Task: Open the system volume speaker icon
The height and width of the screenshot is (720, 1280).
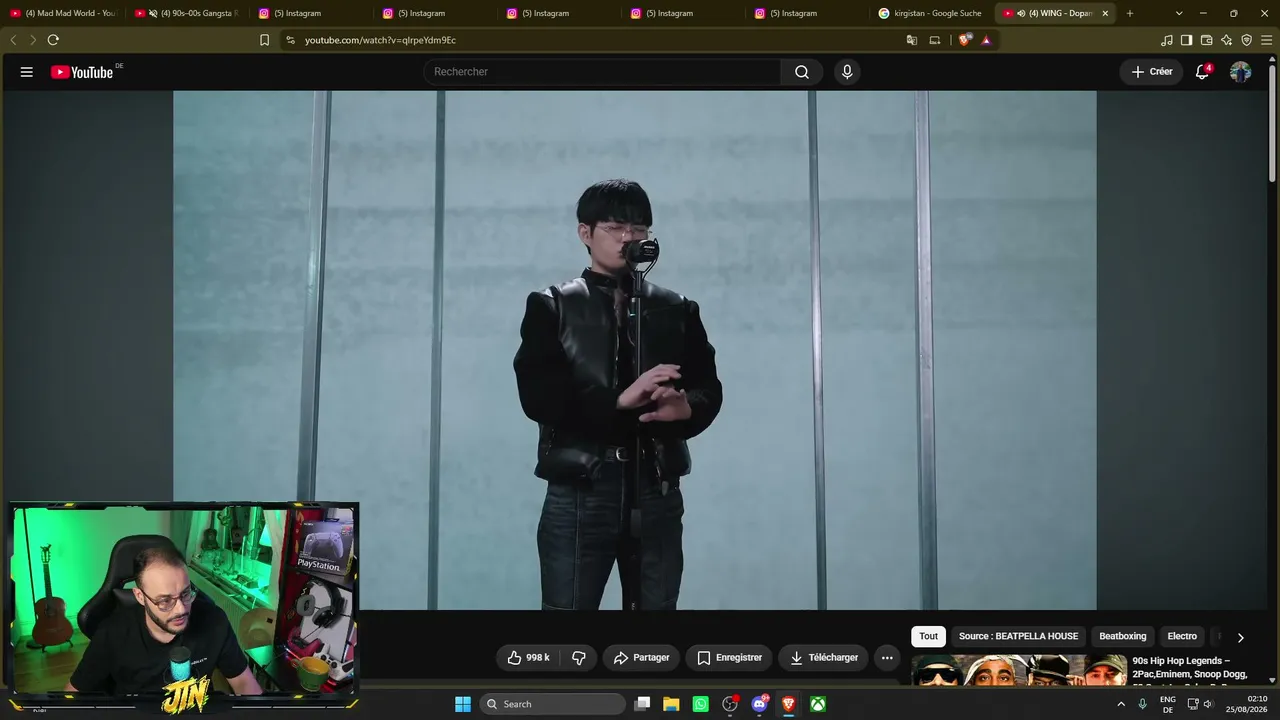Action: point(1208,704)
